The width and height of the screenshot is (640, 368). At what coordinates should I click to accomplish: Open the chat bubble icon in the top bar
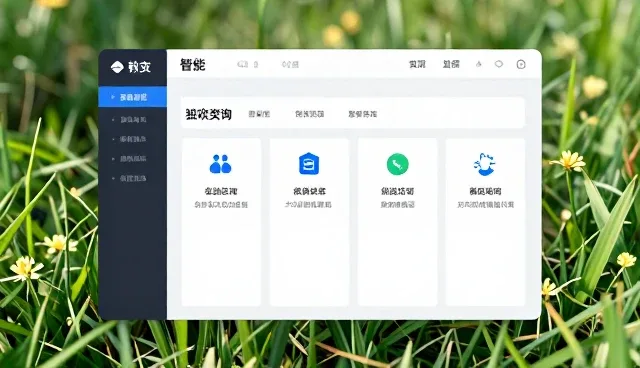pyautogui.click(x=499, y=64)
